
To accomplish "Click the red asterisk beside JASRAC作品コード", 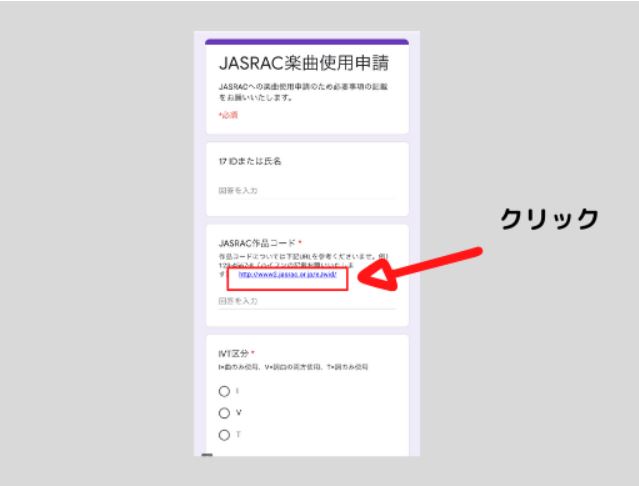I will [x=300, y=243].
